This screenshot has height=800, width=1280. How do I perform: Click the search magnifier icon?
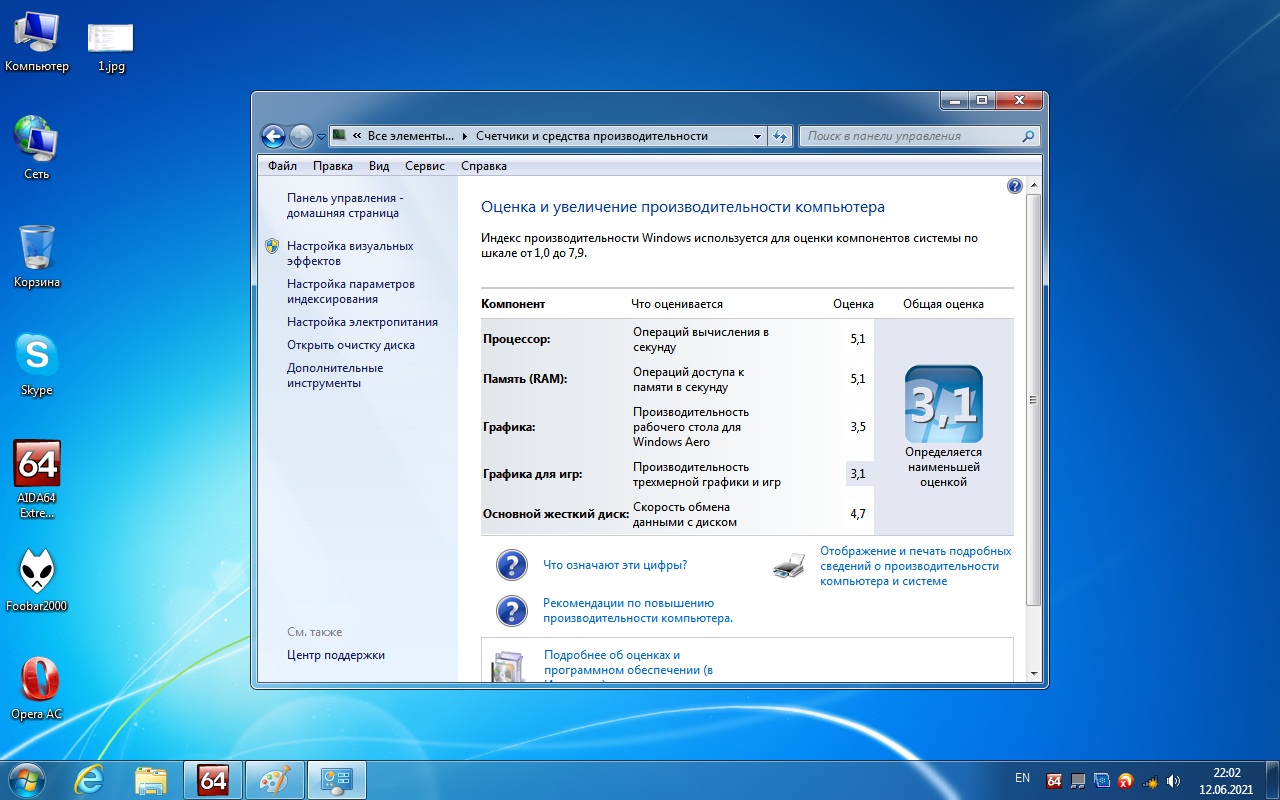tap(1027, 136)
